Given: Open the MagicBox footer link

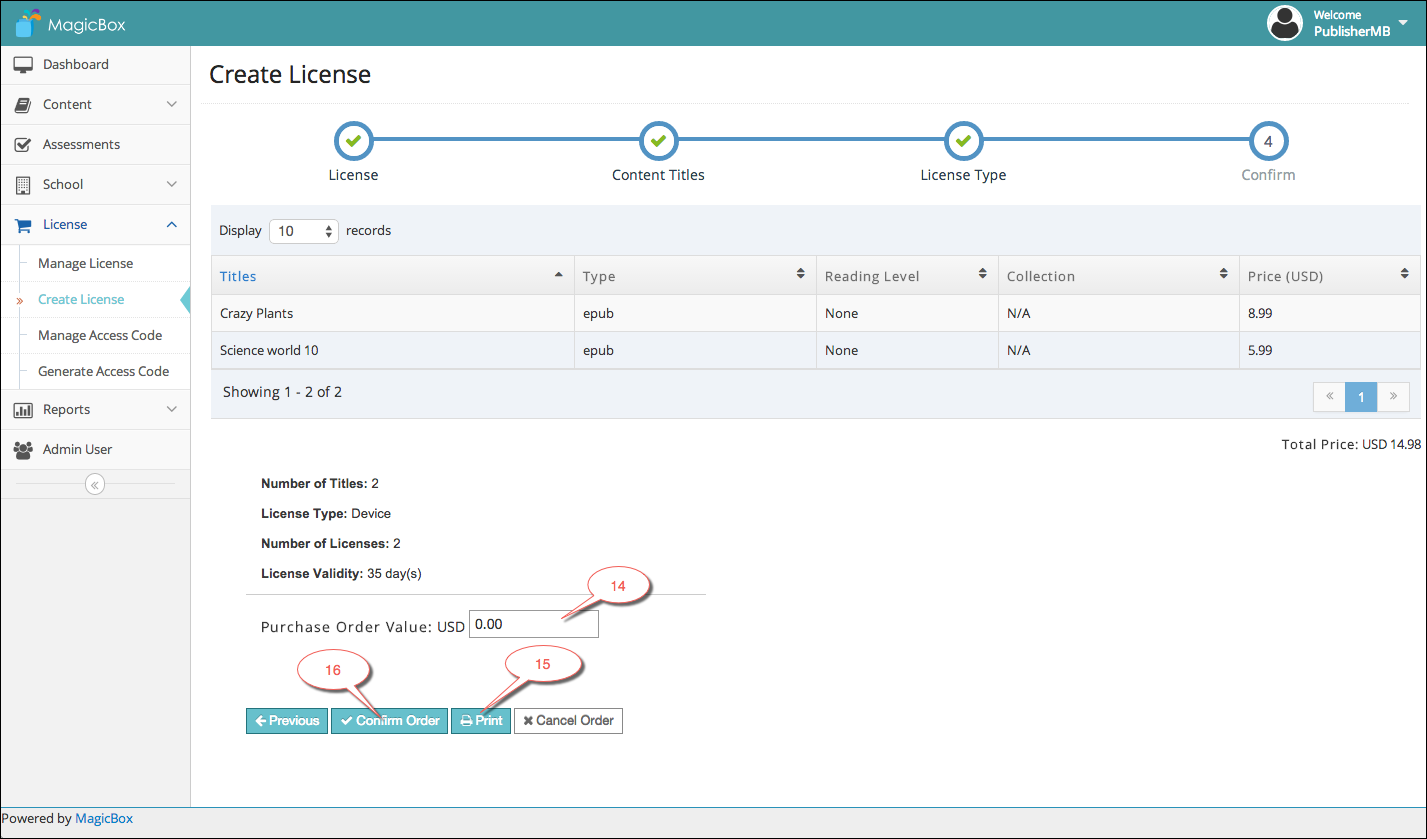Looking at the screenshot, I should tap(104, 818).
